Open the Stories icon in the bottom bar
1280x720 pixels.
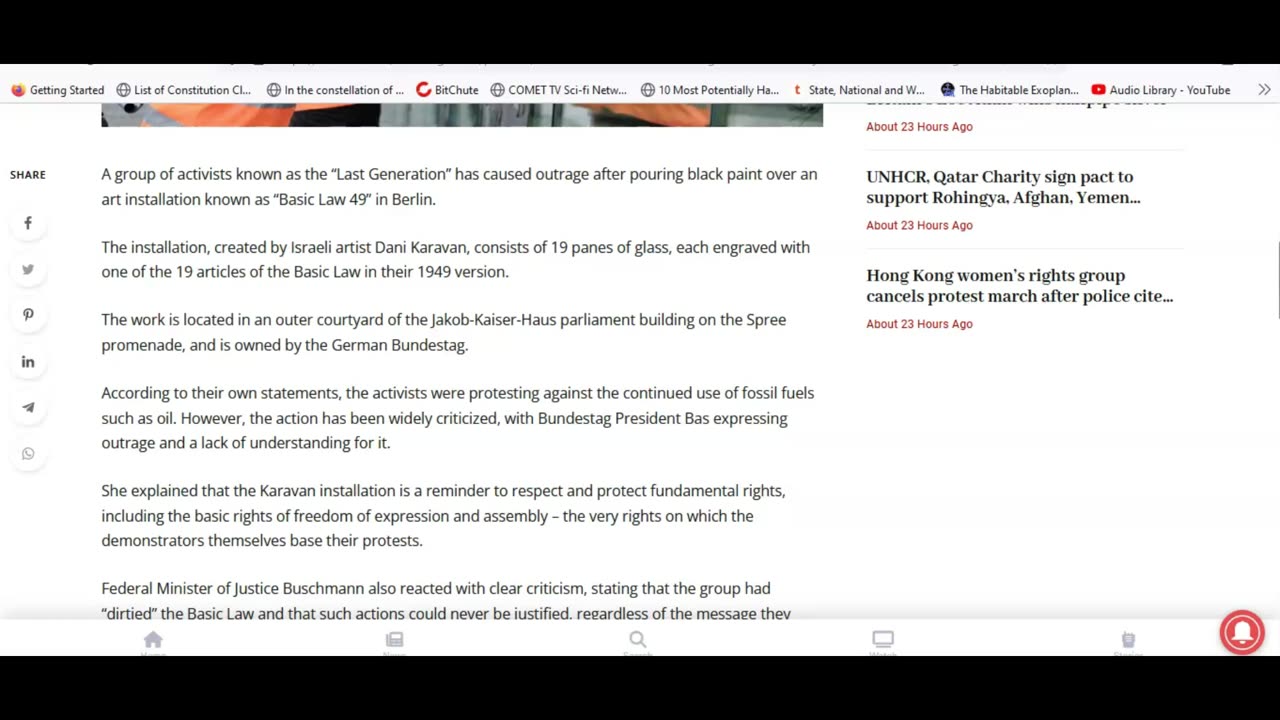coord(1128,640)
